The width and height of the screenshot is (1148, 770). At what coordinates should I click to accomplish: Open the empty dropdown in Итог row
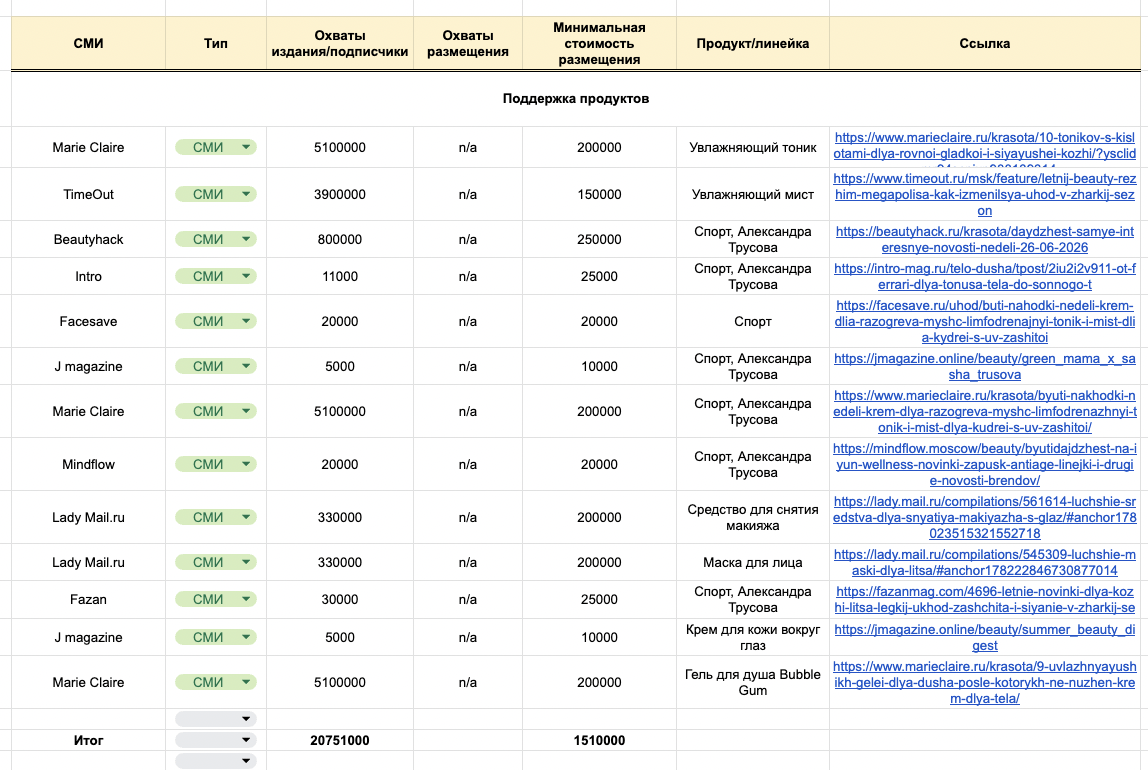click(215, 740)
